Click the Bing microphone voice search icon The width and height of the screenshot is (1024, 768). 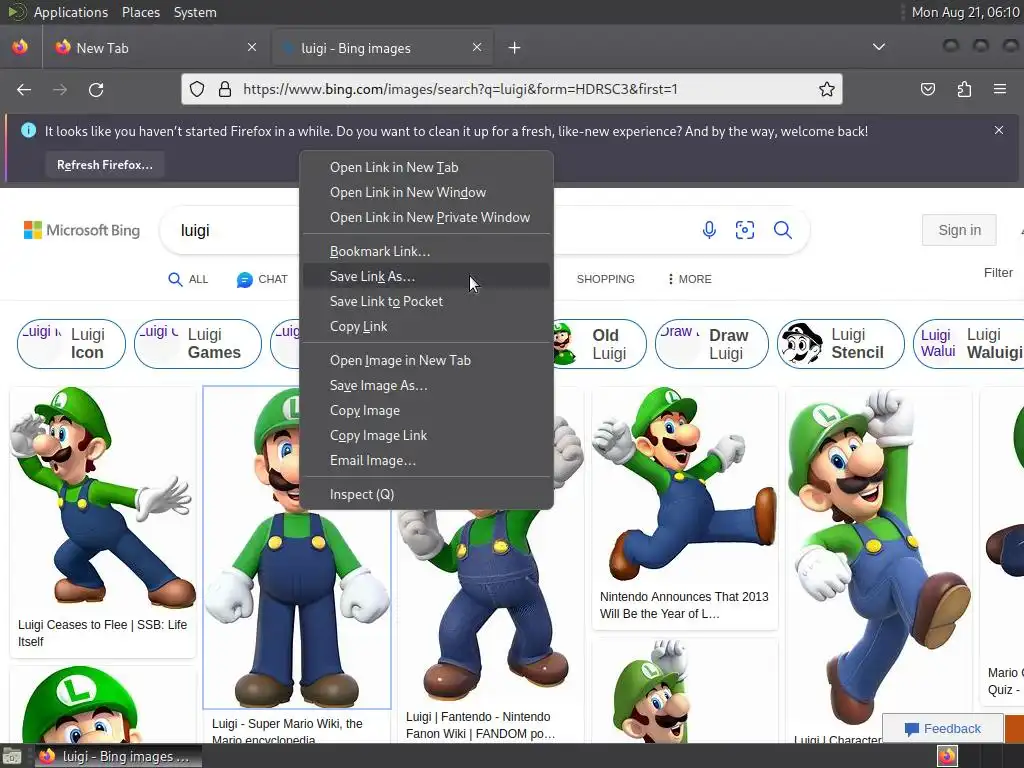pos(709,230)
